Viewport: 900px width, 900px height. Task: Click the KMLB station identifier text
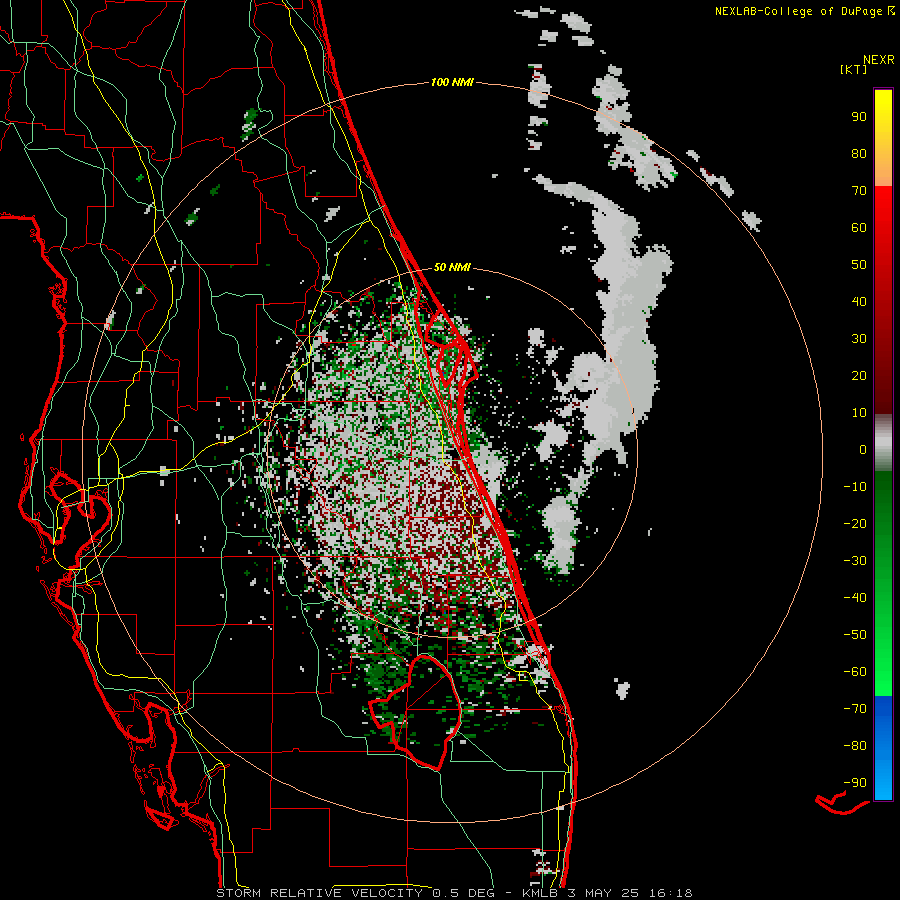pyautogui.click(x=541, y=893)
